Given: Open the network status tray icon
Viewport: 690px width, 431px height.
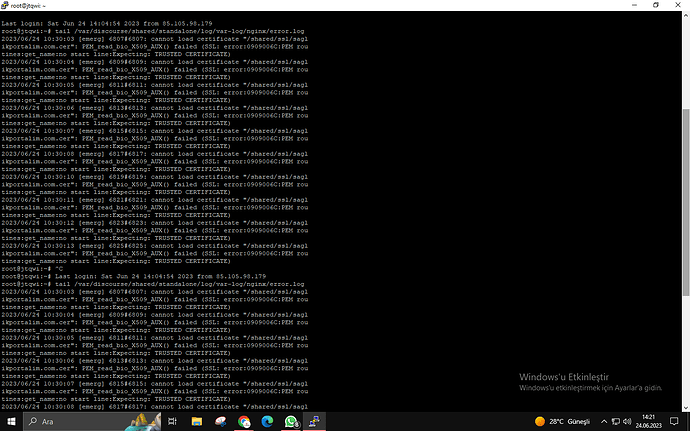Looking at the screenshot, I should point(616,421).
